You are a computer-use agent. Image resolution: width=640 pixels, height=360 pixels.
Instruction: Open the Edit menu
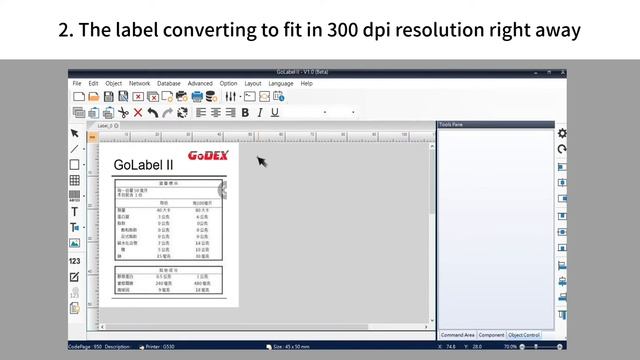tap(93, 83)
